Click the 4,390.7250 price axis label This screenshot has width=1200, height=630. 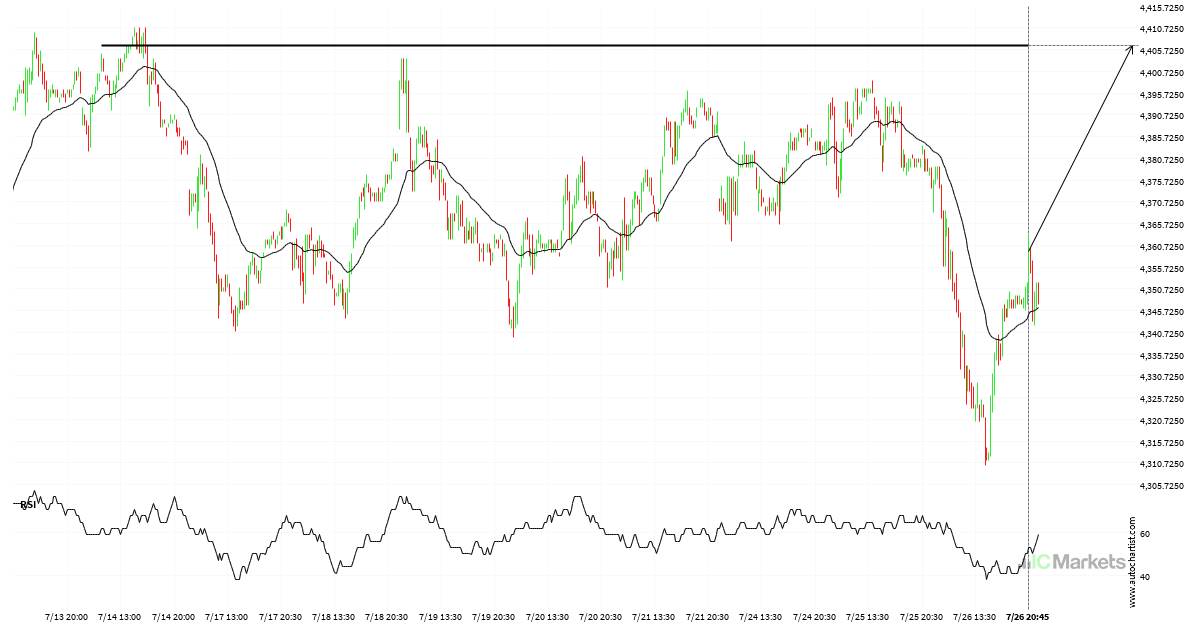[1162, 117]
